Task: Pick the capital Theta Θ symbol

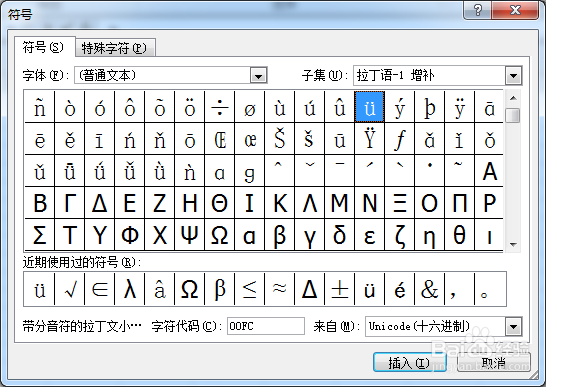Action: coord(220,203)
